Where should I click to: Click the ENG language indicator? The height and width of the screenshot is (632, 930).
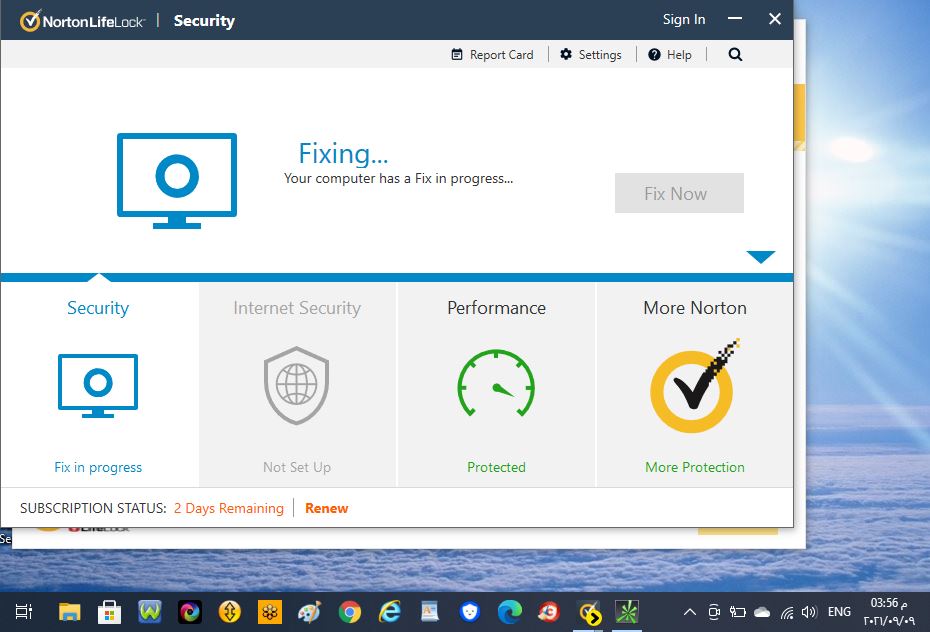(839, 612)
